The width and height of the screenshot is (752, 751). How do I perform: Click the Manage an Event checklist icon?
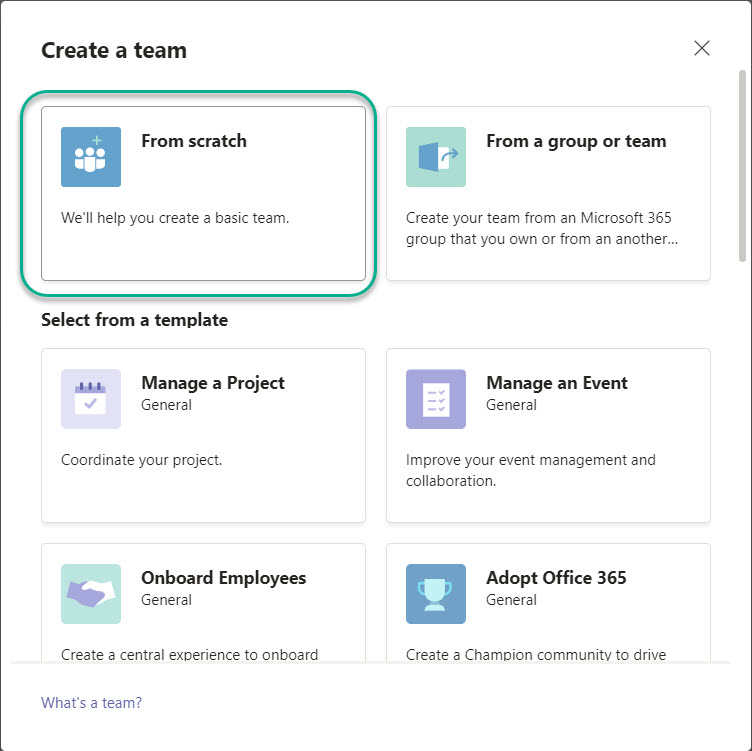tap(435, 399)
